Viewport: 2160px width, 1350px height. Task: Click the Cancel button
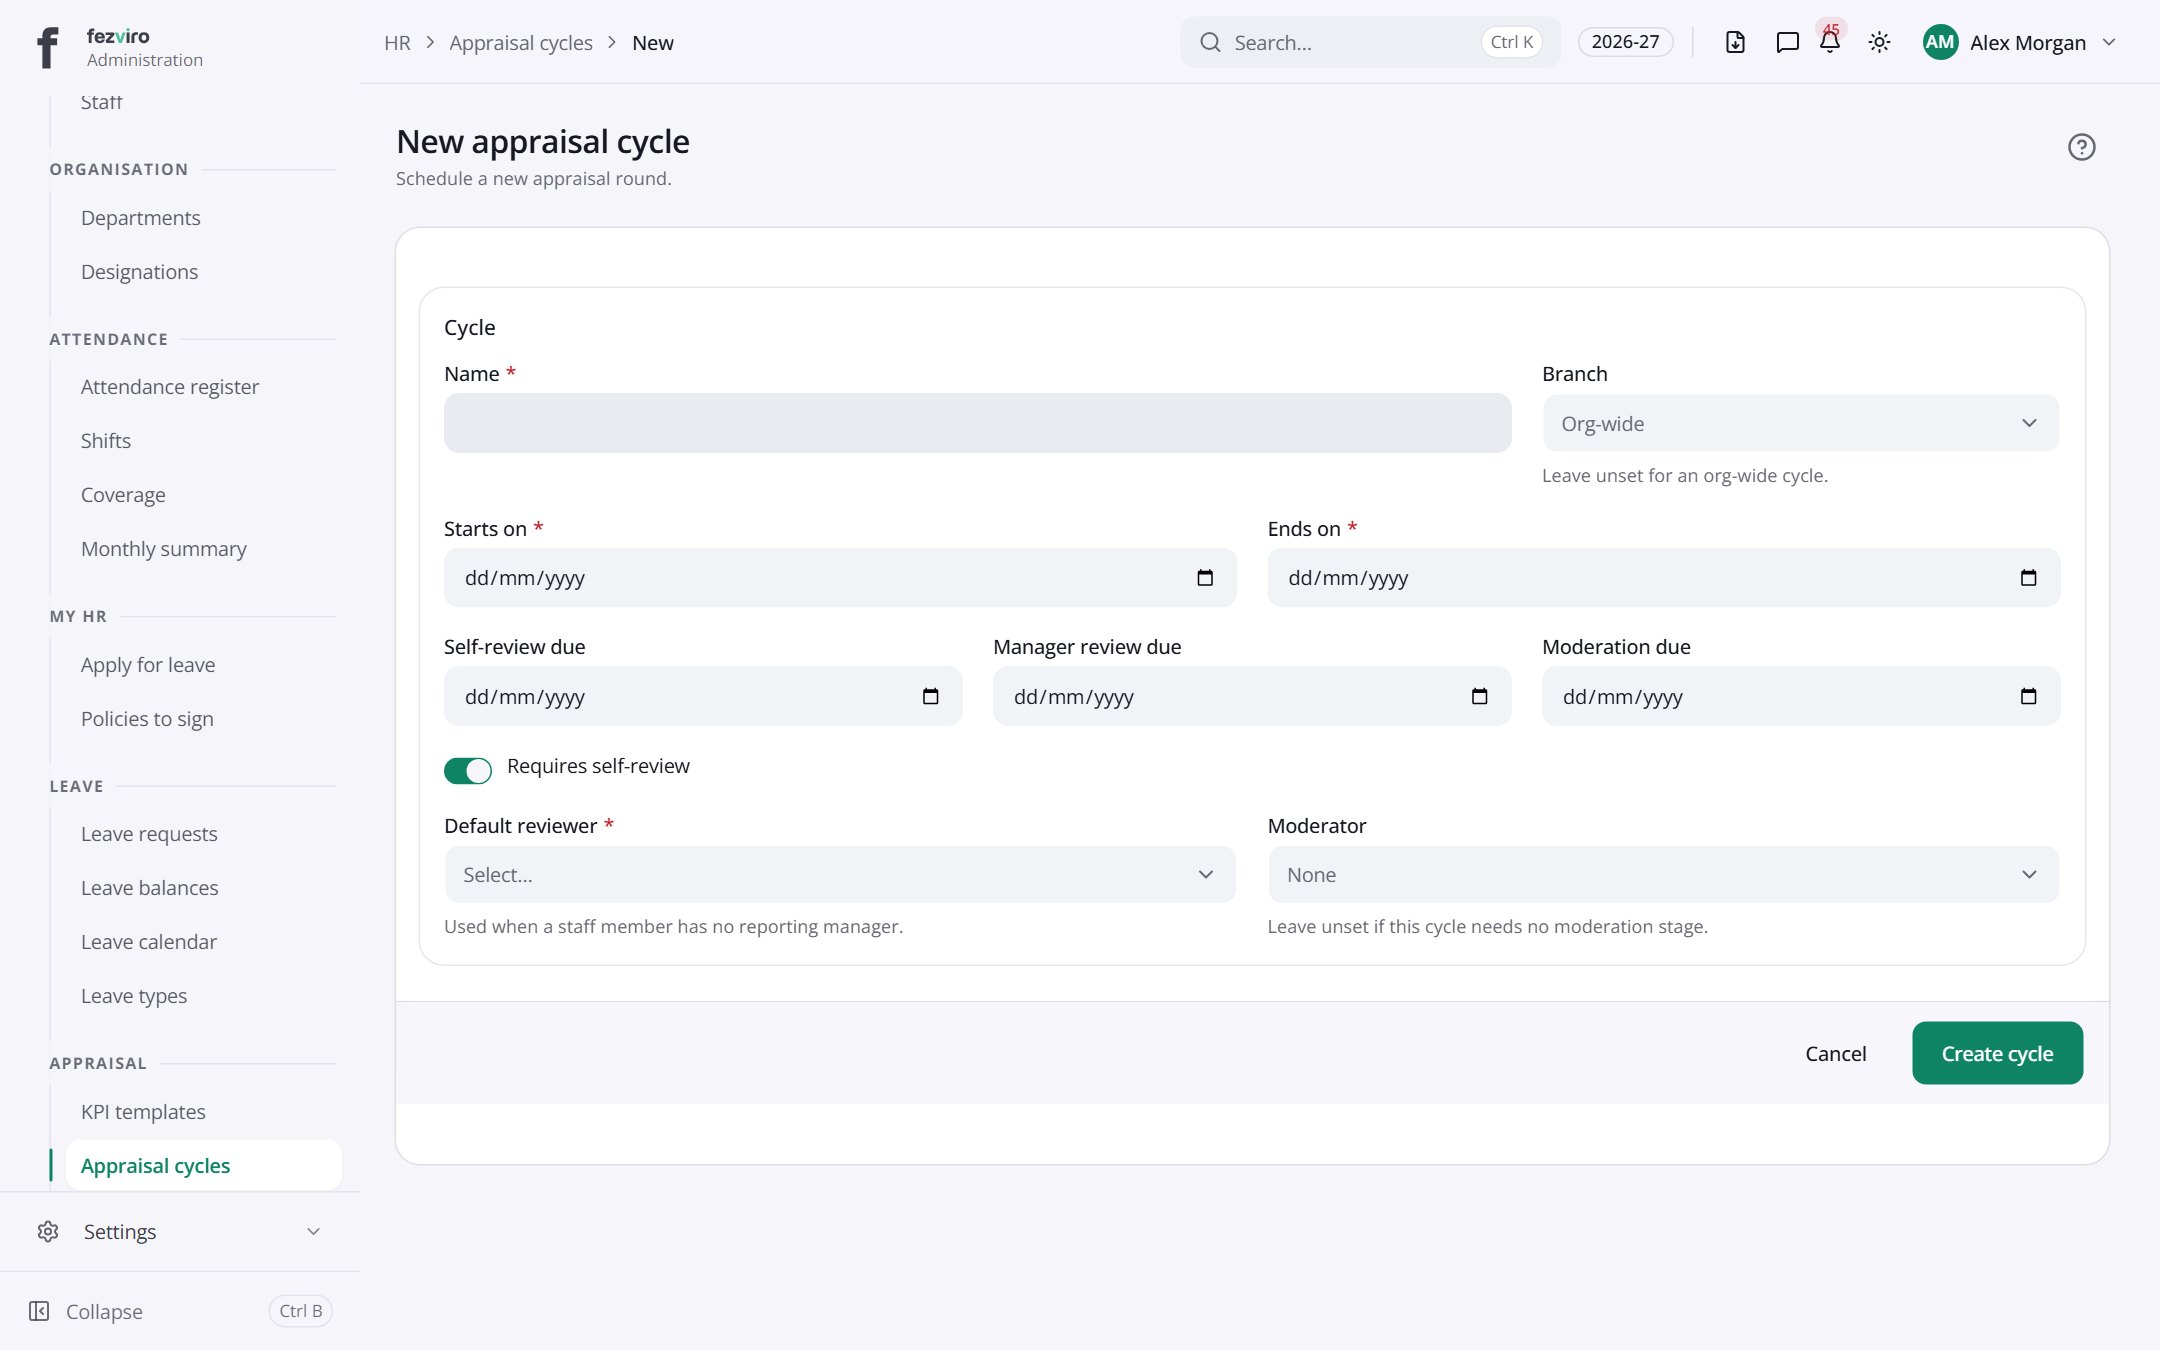tap(1835, 1053)
